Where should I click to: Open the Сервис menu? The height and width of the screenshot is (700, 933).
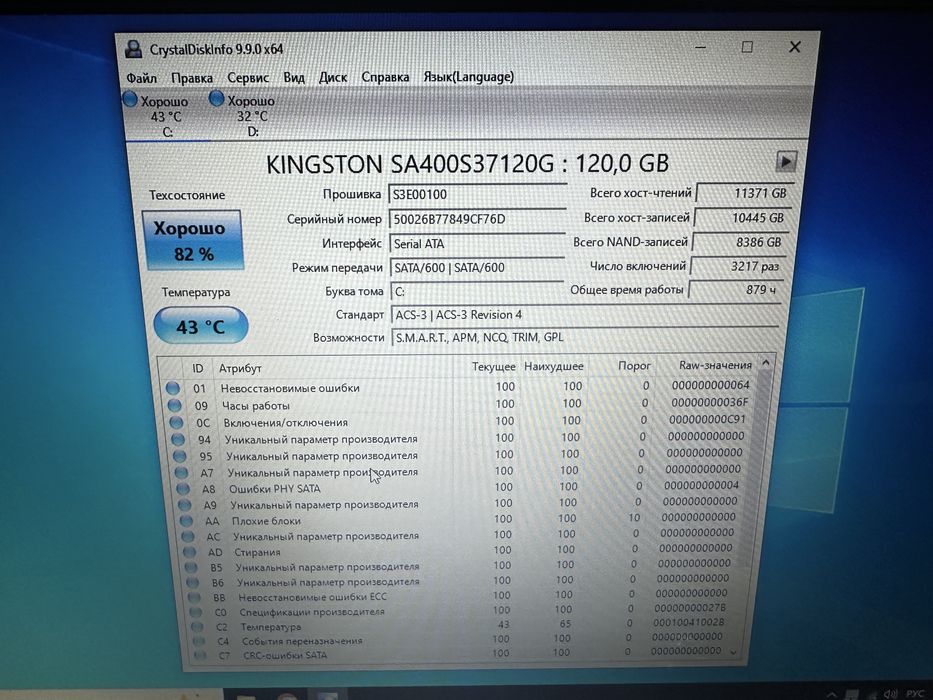pos(248,77)
